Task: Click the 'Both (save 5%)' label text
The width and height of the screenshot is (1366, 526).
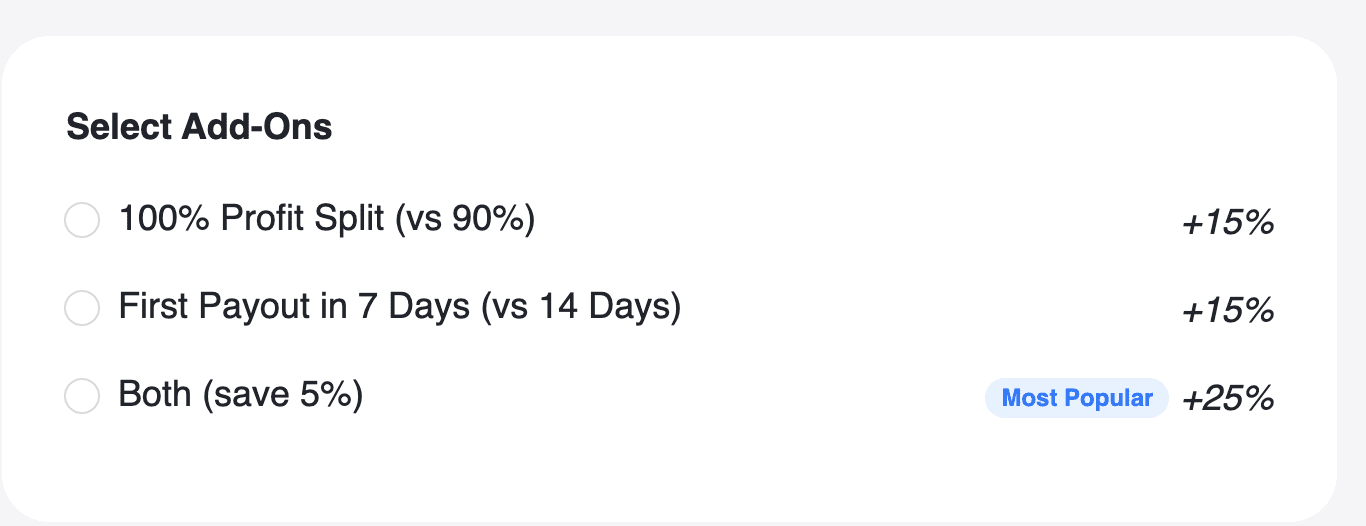Action: tap(241, 395)
